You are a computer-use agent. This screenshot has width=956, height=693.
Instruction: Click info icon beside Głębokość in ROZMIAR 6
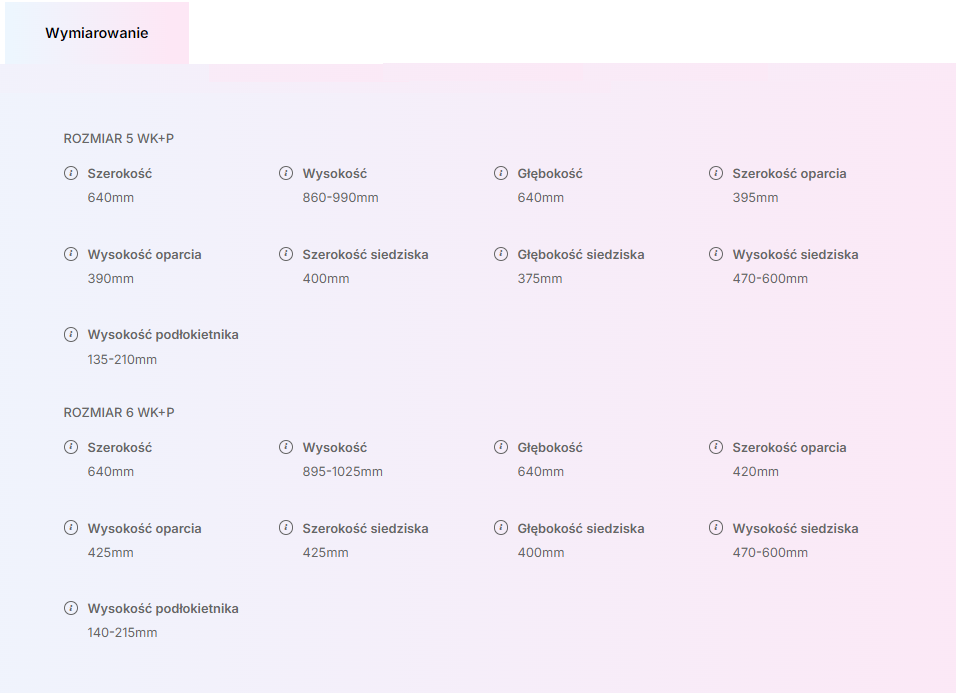tap(501, 447)
